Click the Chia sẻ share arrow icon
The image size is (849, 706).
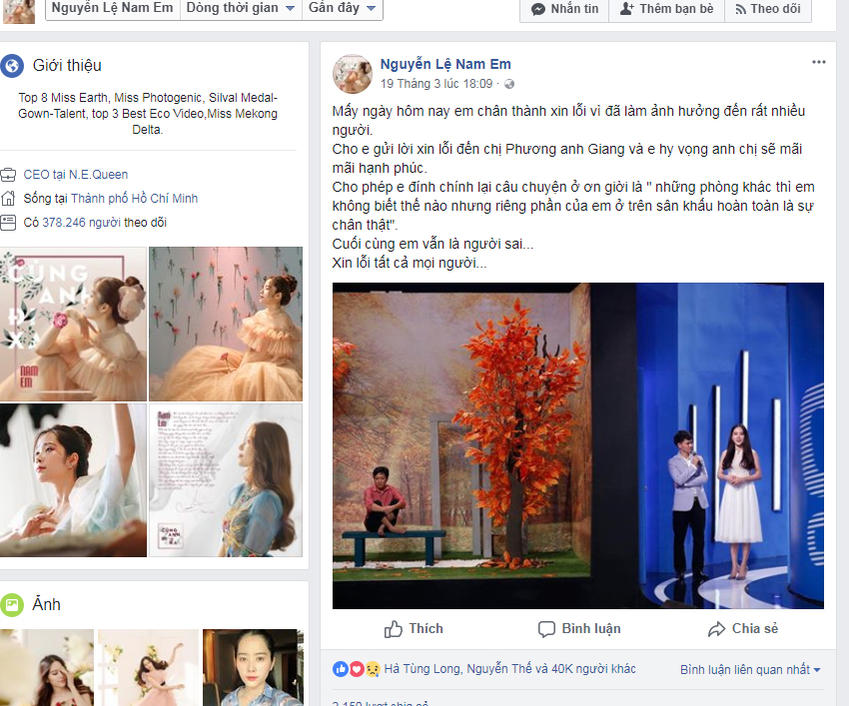pyautogui.click(x=716, y=629)
